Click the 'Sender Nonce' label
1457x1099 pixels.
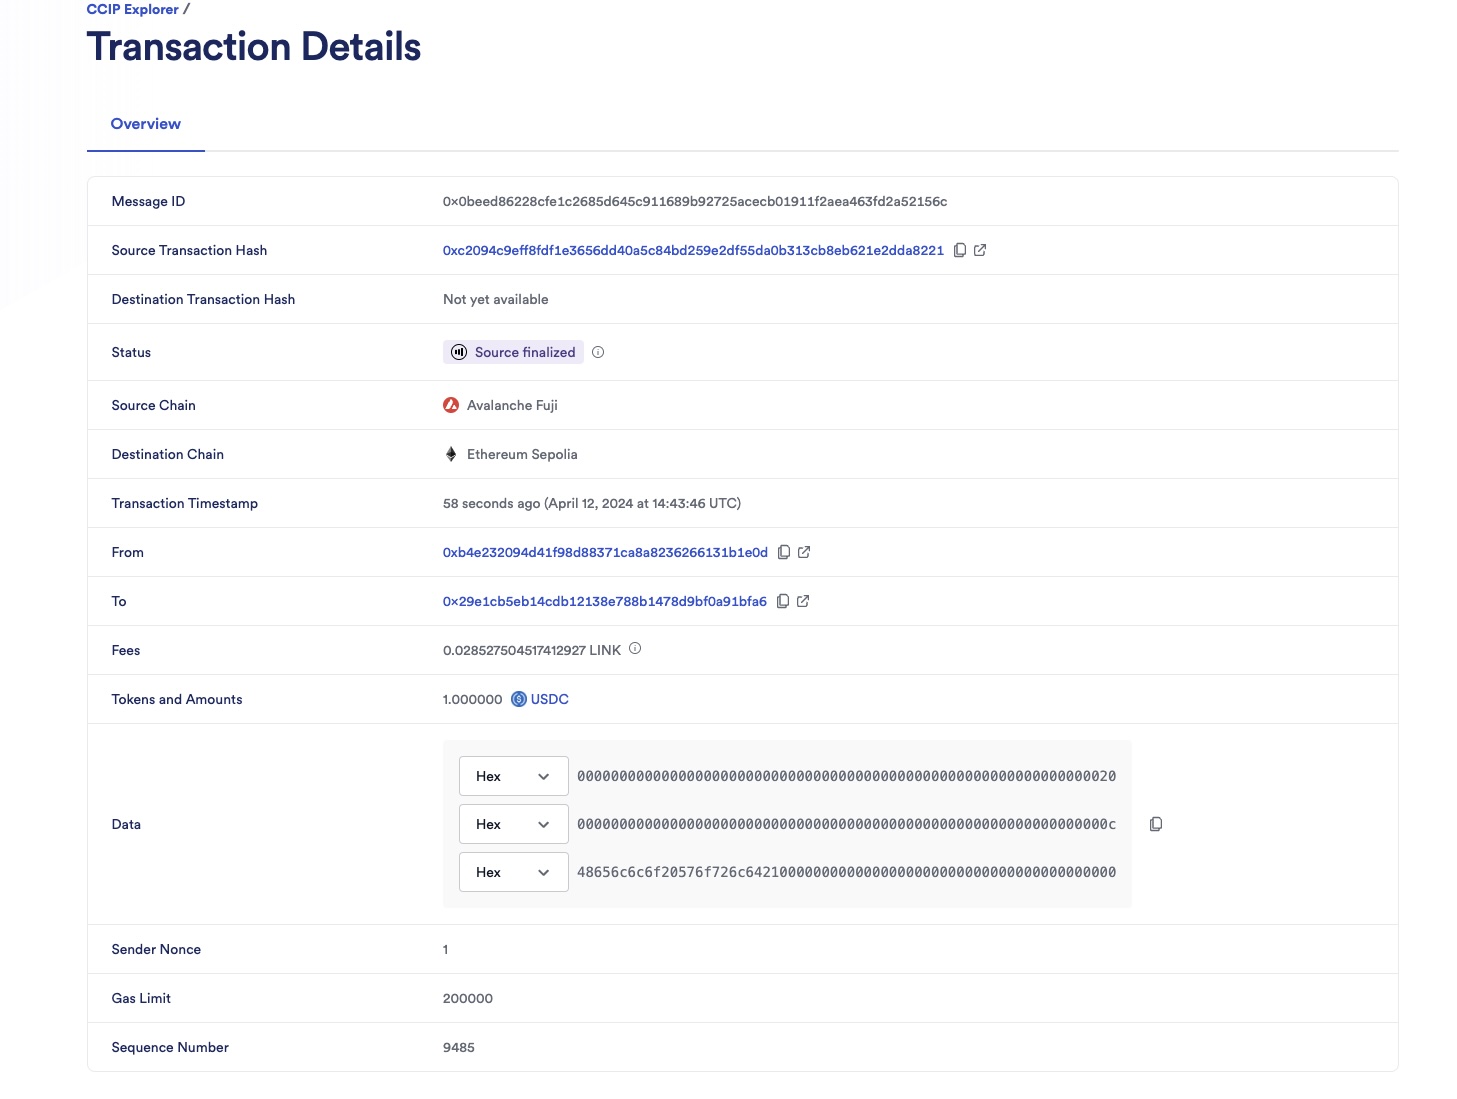click(x=156, y=949)
